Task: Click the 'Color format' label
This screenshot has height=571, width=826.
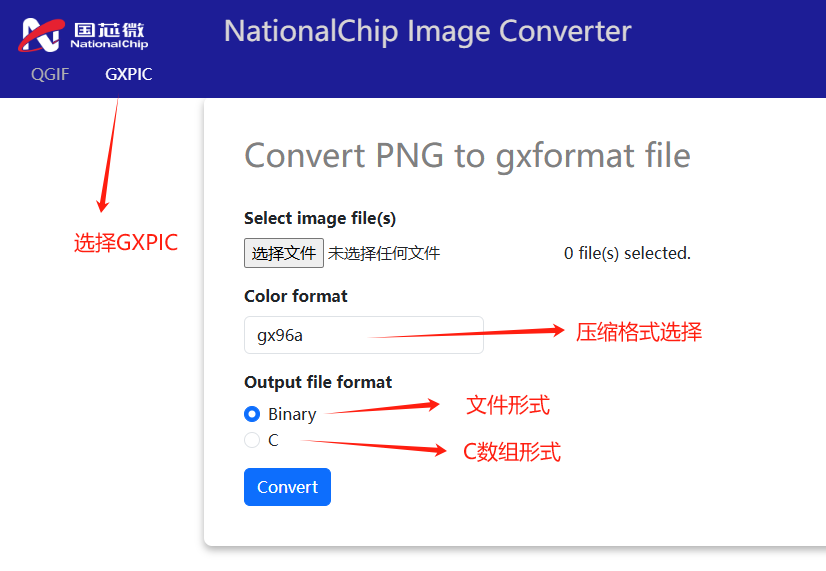Action: tap(296, 296)
